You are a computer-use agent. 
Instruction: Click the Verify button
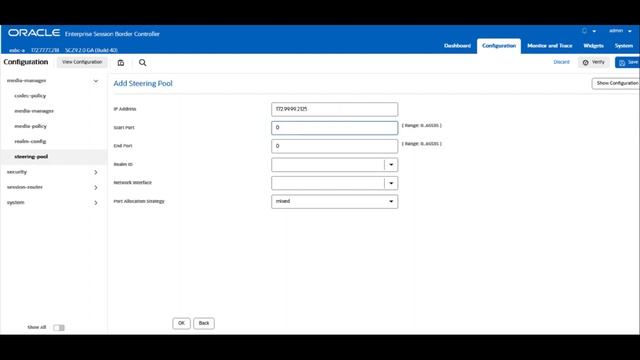click(x=594, y=62)
